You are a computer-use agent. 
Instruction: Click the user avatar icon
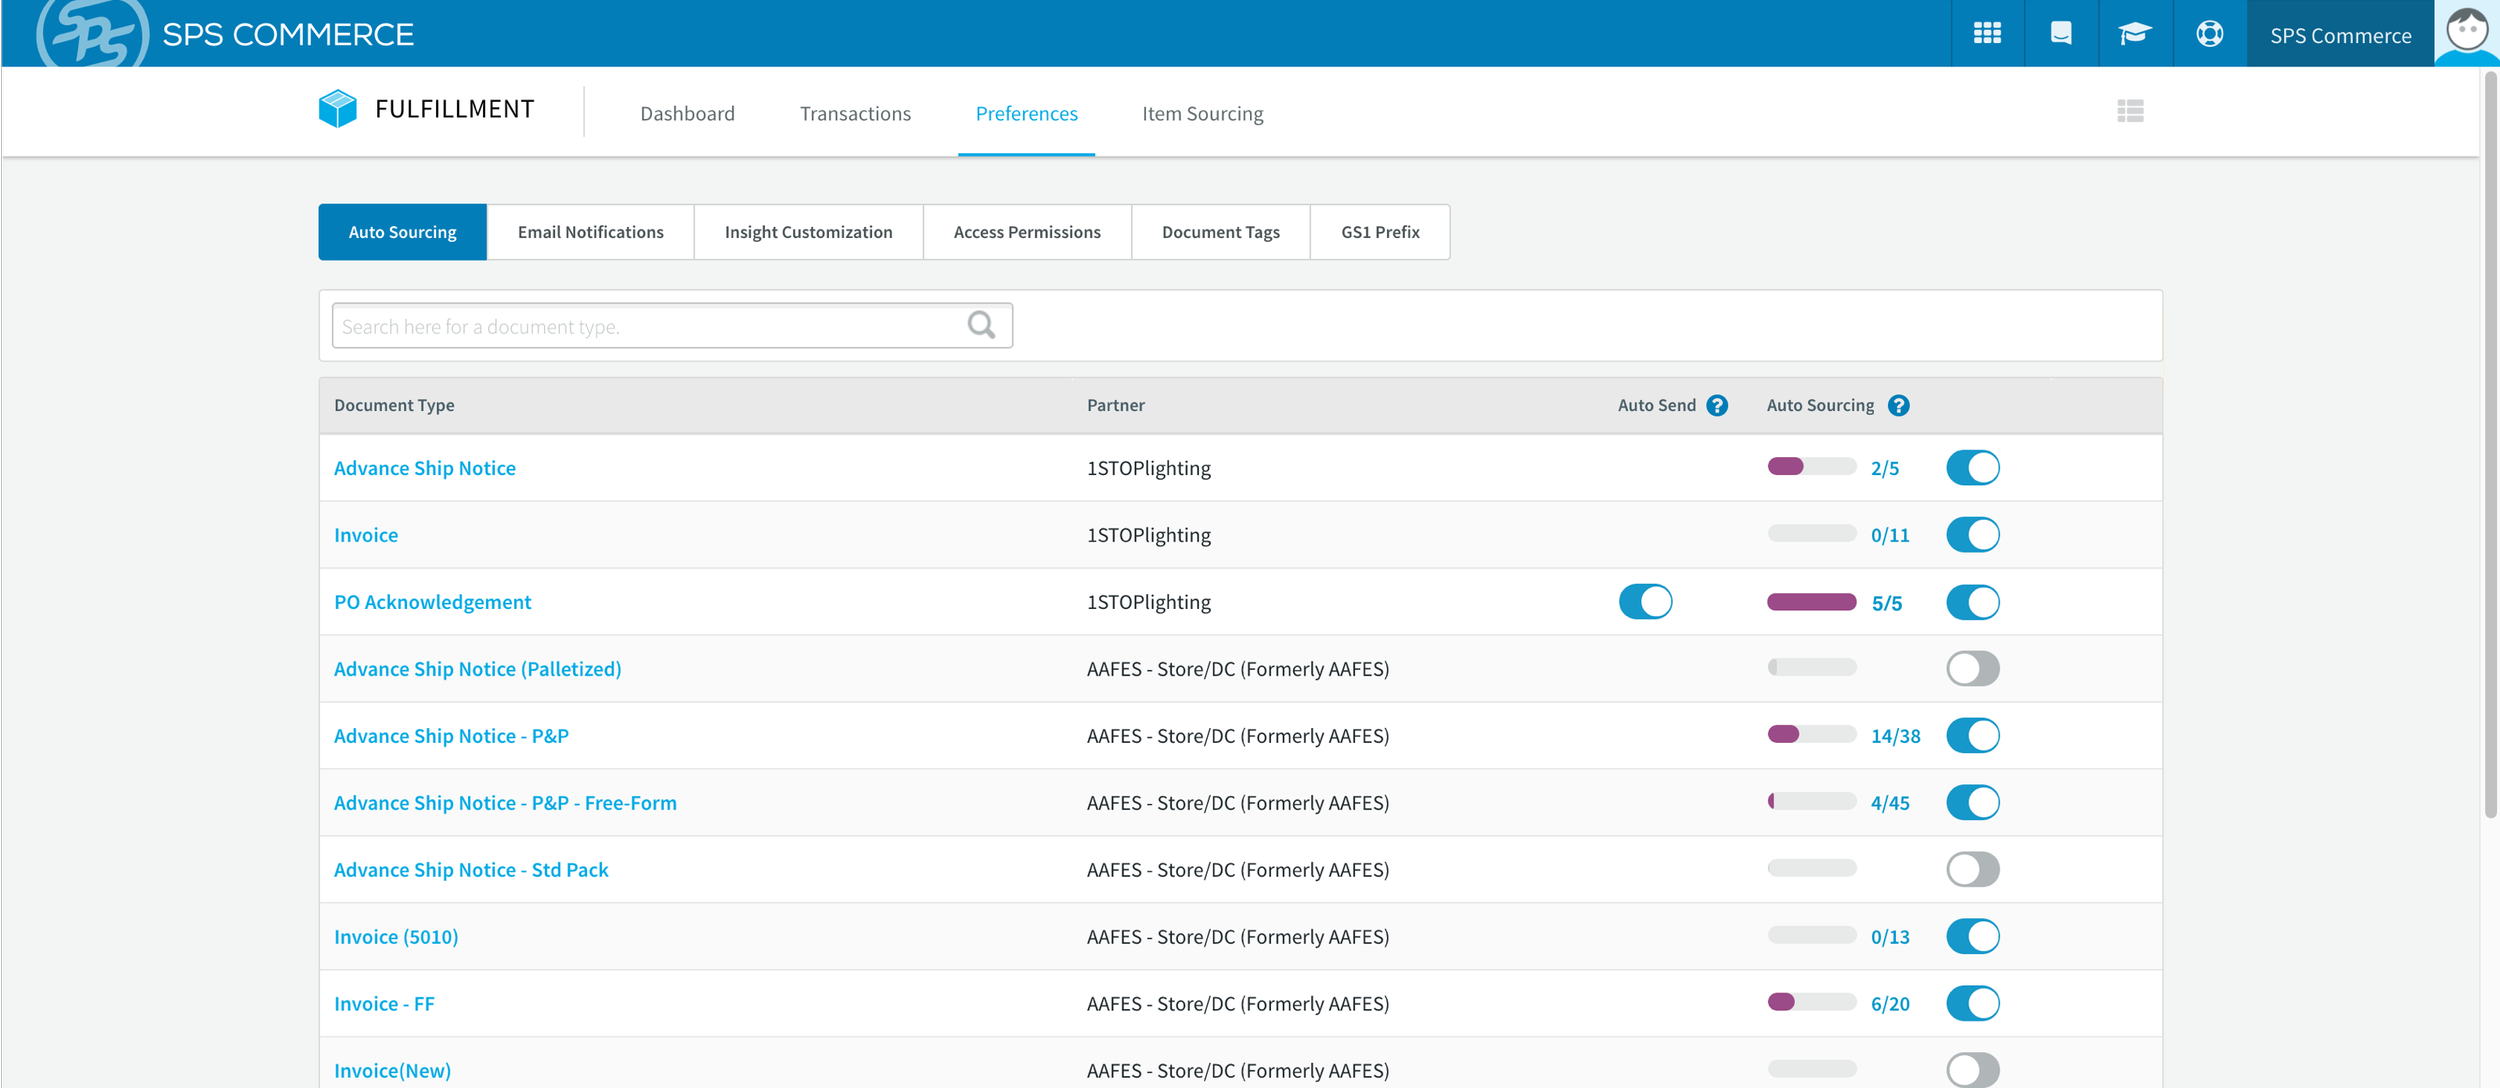click(x=2467, y=33)
